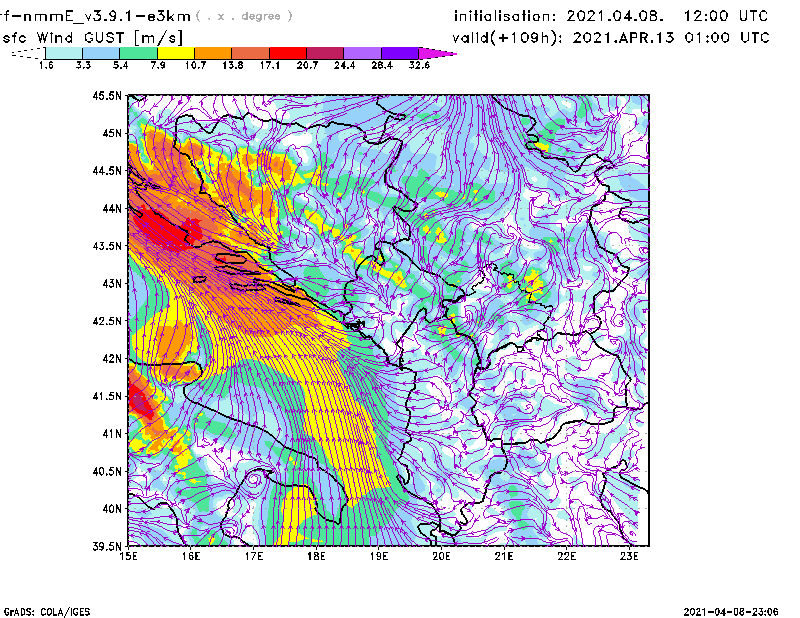The width and height of the screenshot is (800, 618).
Task: Click the 17E longitude label
Action: tap(254, 556)
